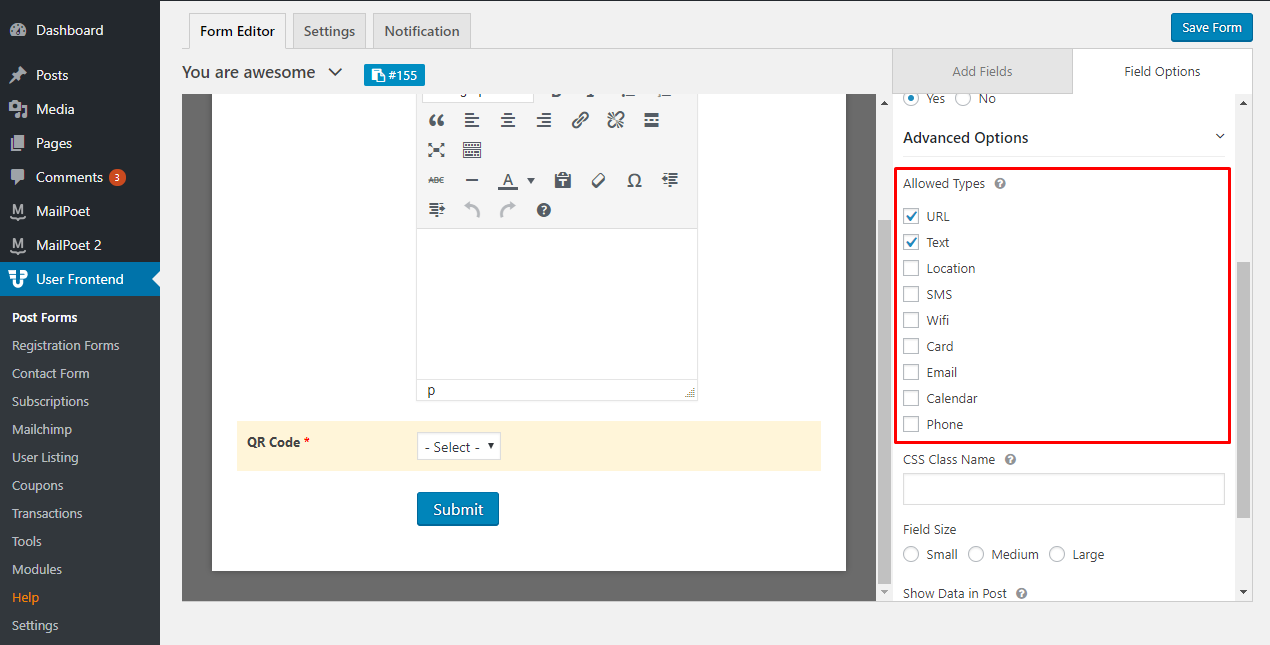Open Modules in the User Frontend submenu
This screenshot has height=645, width=1270.
coord(37,569)
